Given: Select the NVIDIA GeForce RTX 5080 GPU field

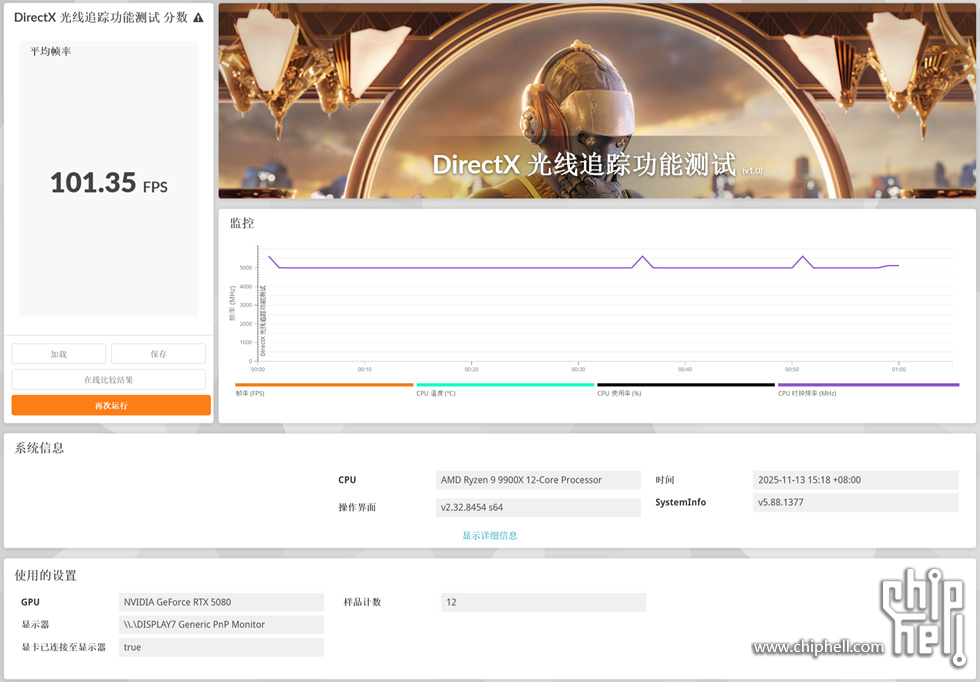Looking at the screenshot, I should [221, 602].
